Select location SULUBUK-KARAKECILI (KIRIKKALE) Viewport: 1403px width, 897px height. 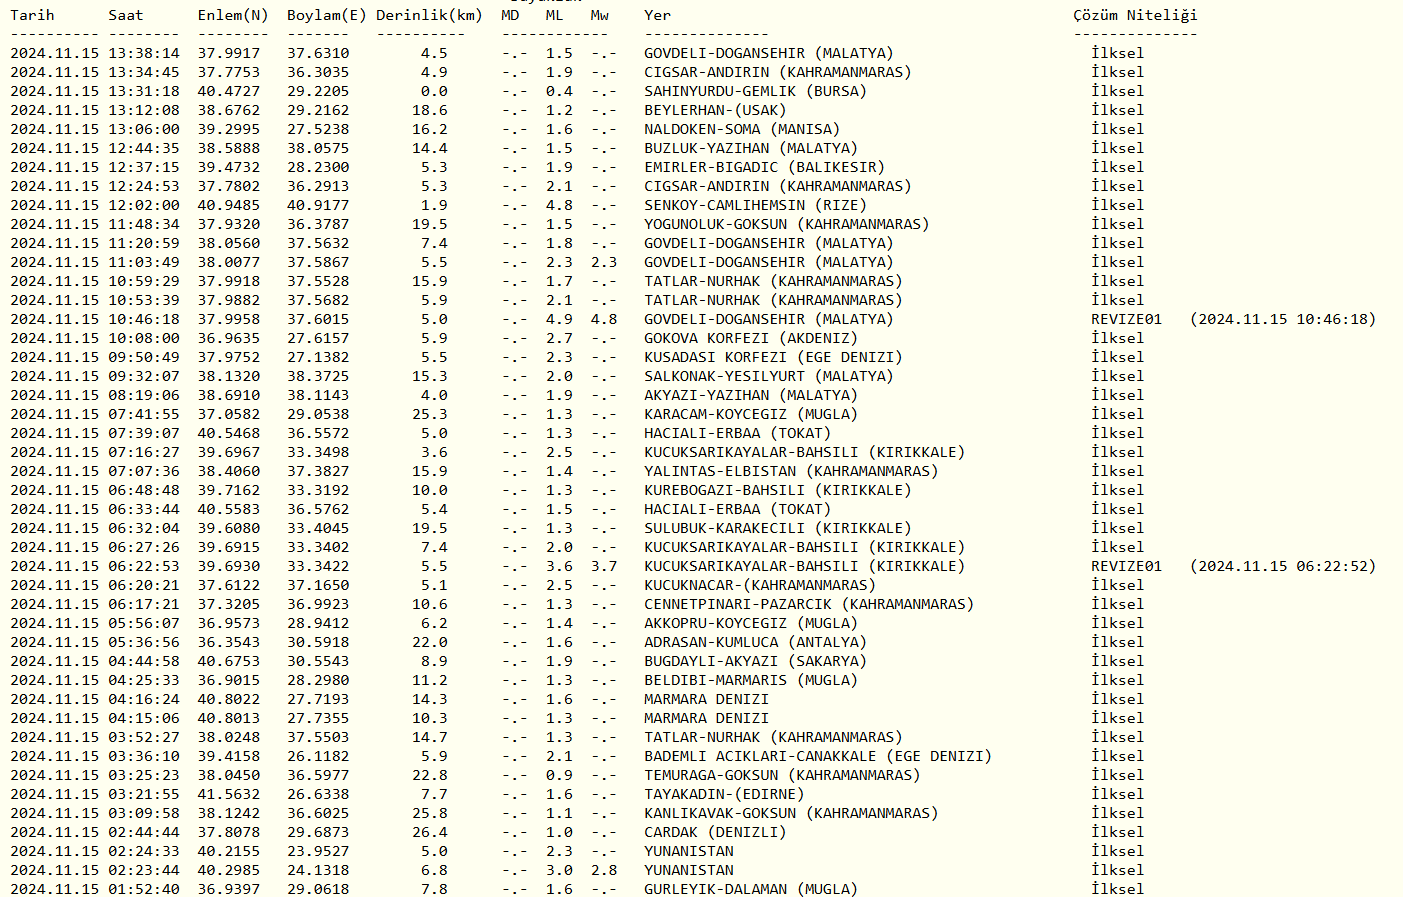coord(777,528)
